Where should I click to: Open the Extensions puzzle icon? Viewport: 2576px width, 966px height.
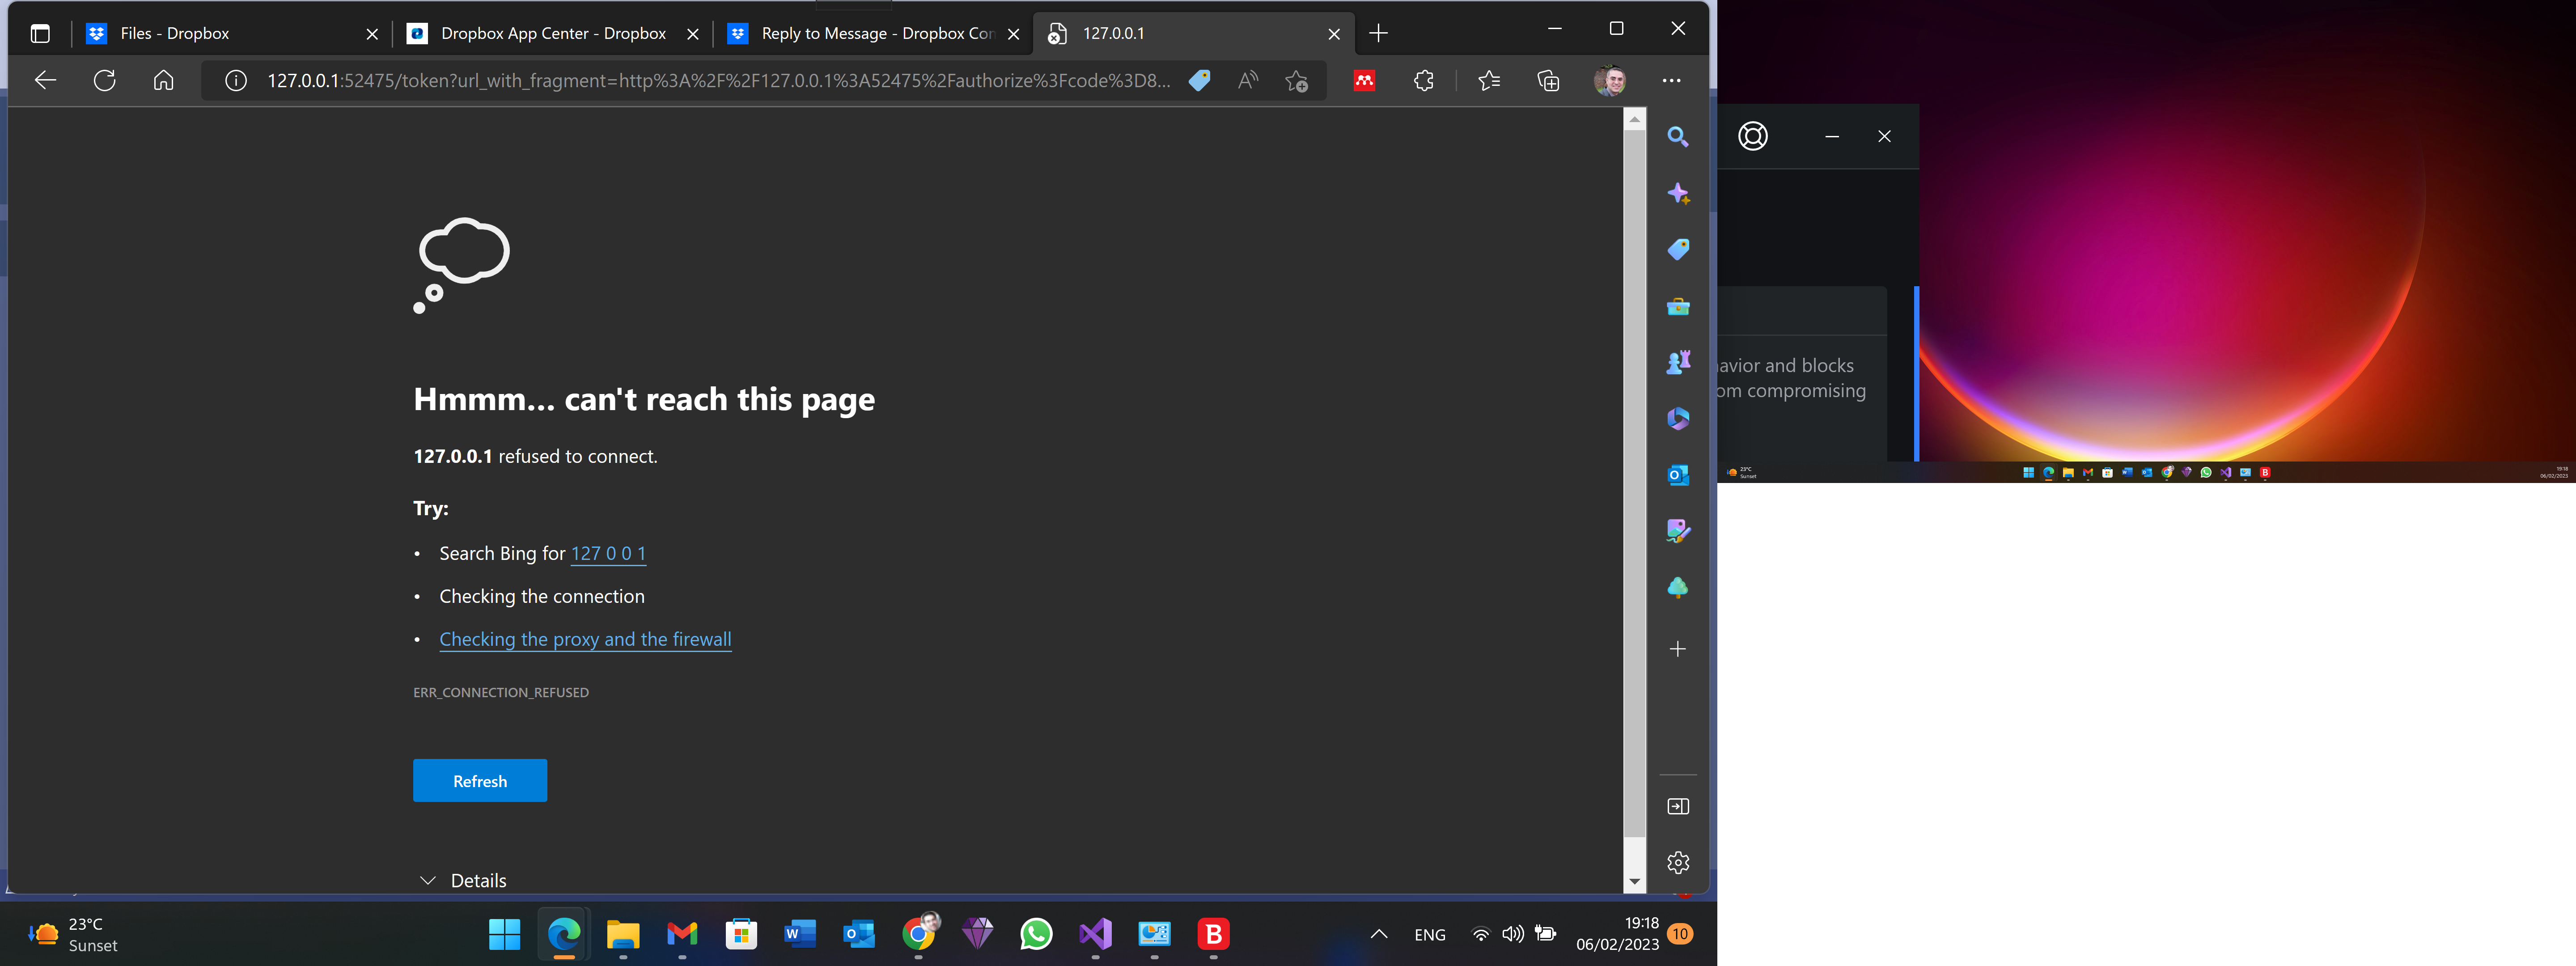pos(1424,80)
